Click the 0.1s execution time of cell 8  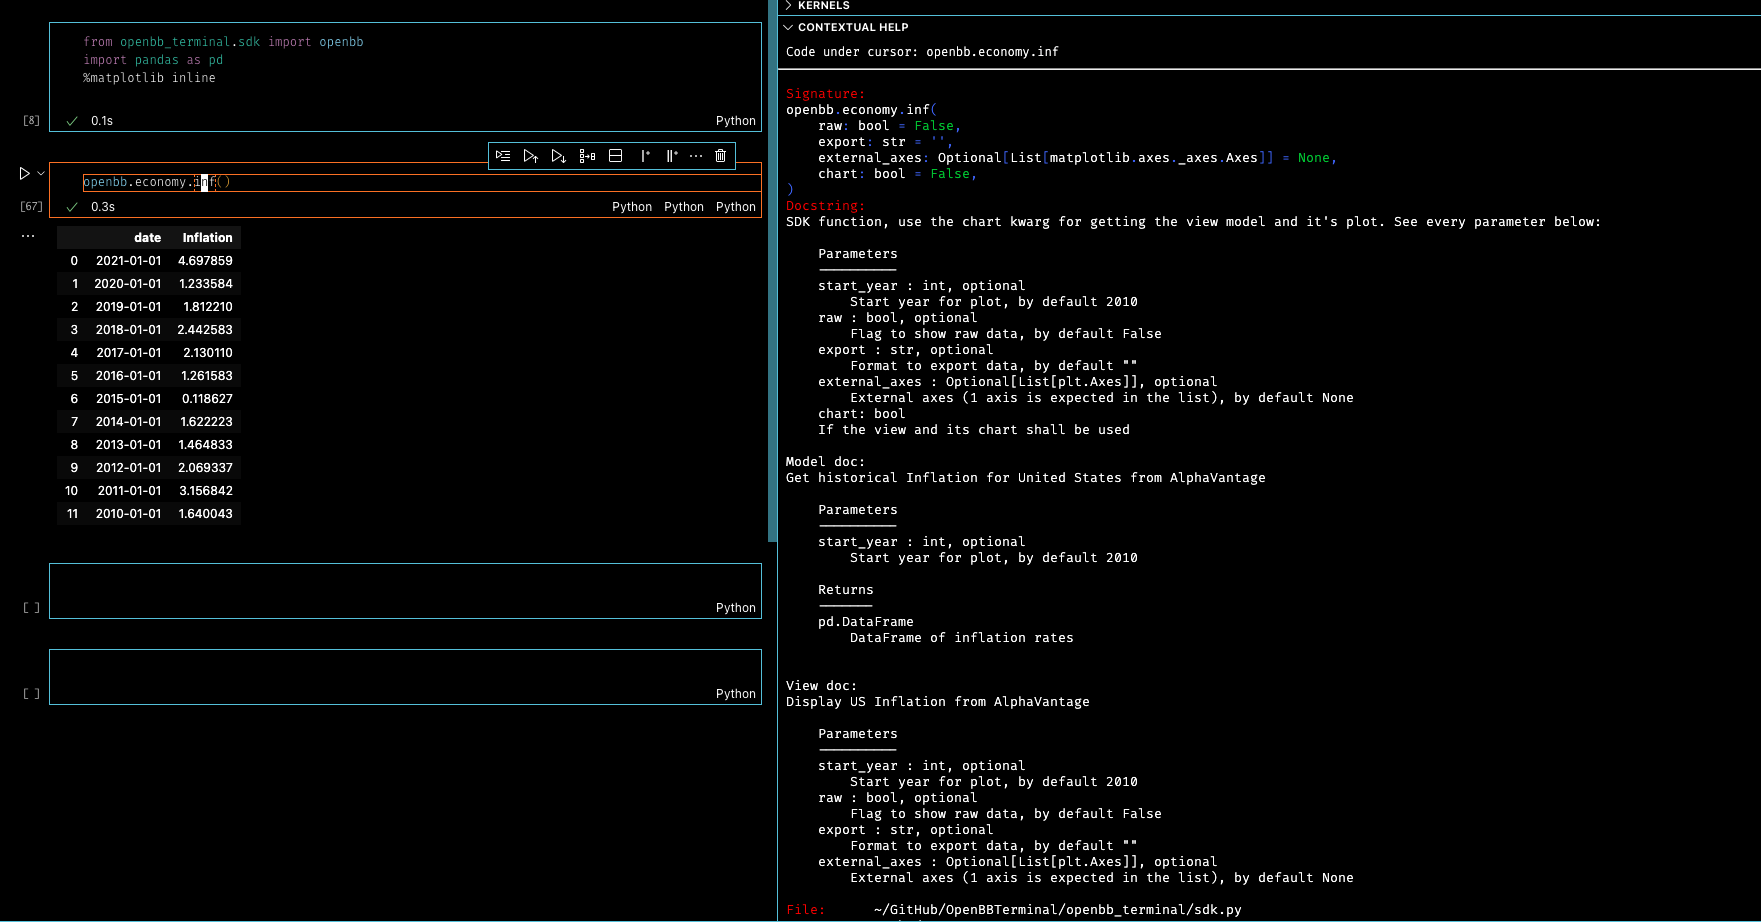[102, 121]
